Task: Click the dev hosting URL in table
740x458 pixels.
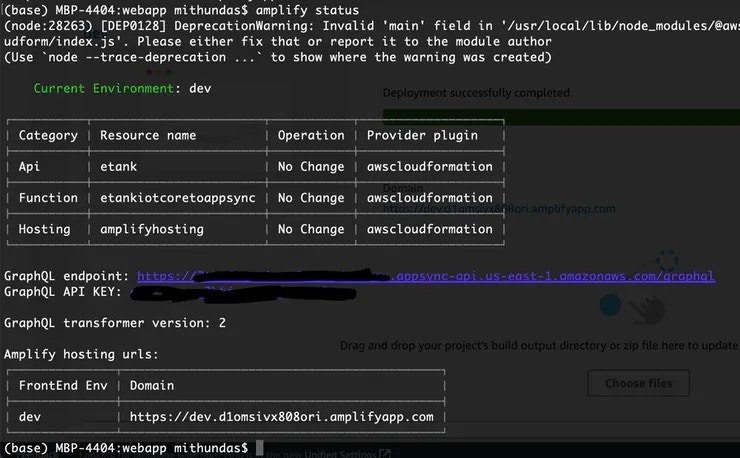Action: pyautogui.click(x=281, y=417)
